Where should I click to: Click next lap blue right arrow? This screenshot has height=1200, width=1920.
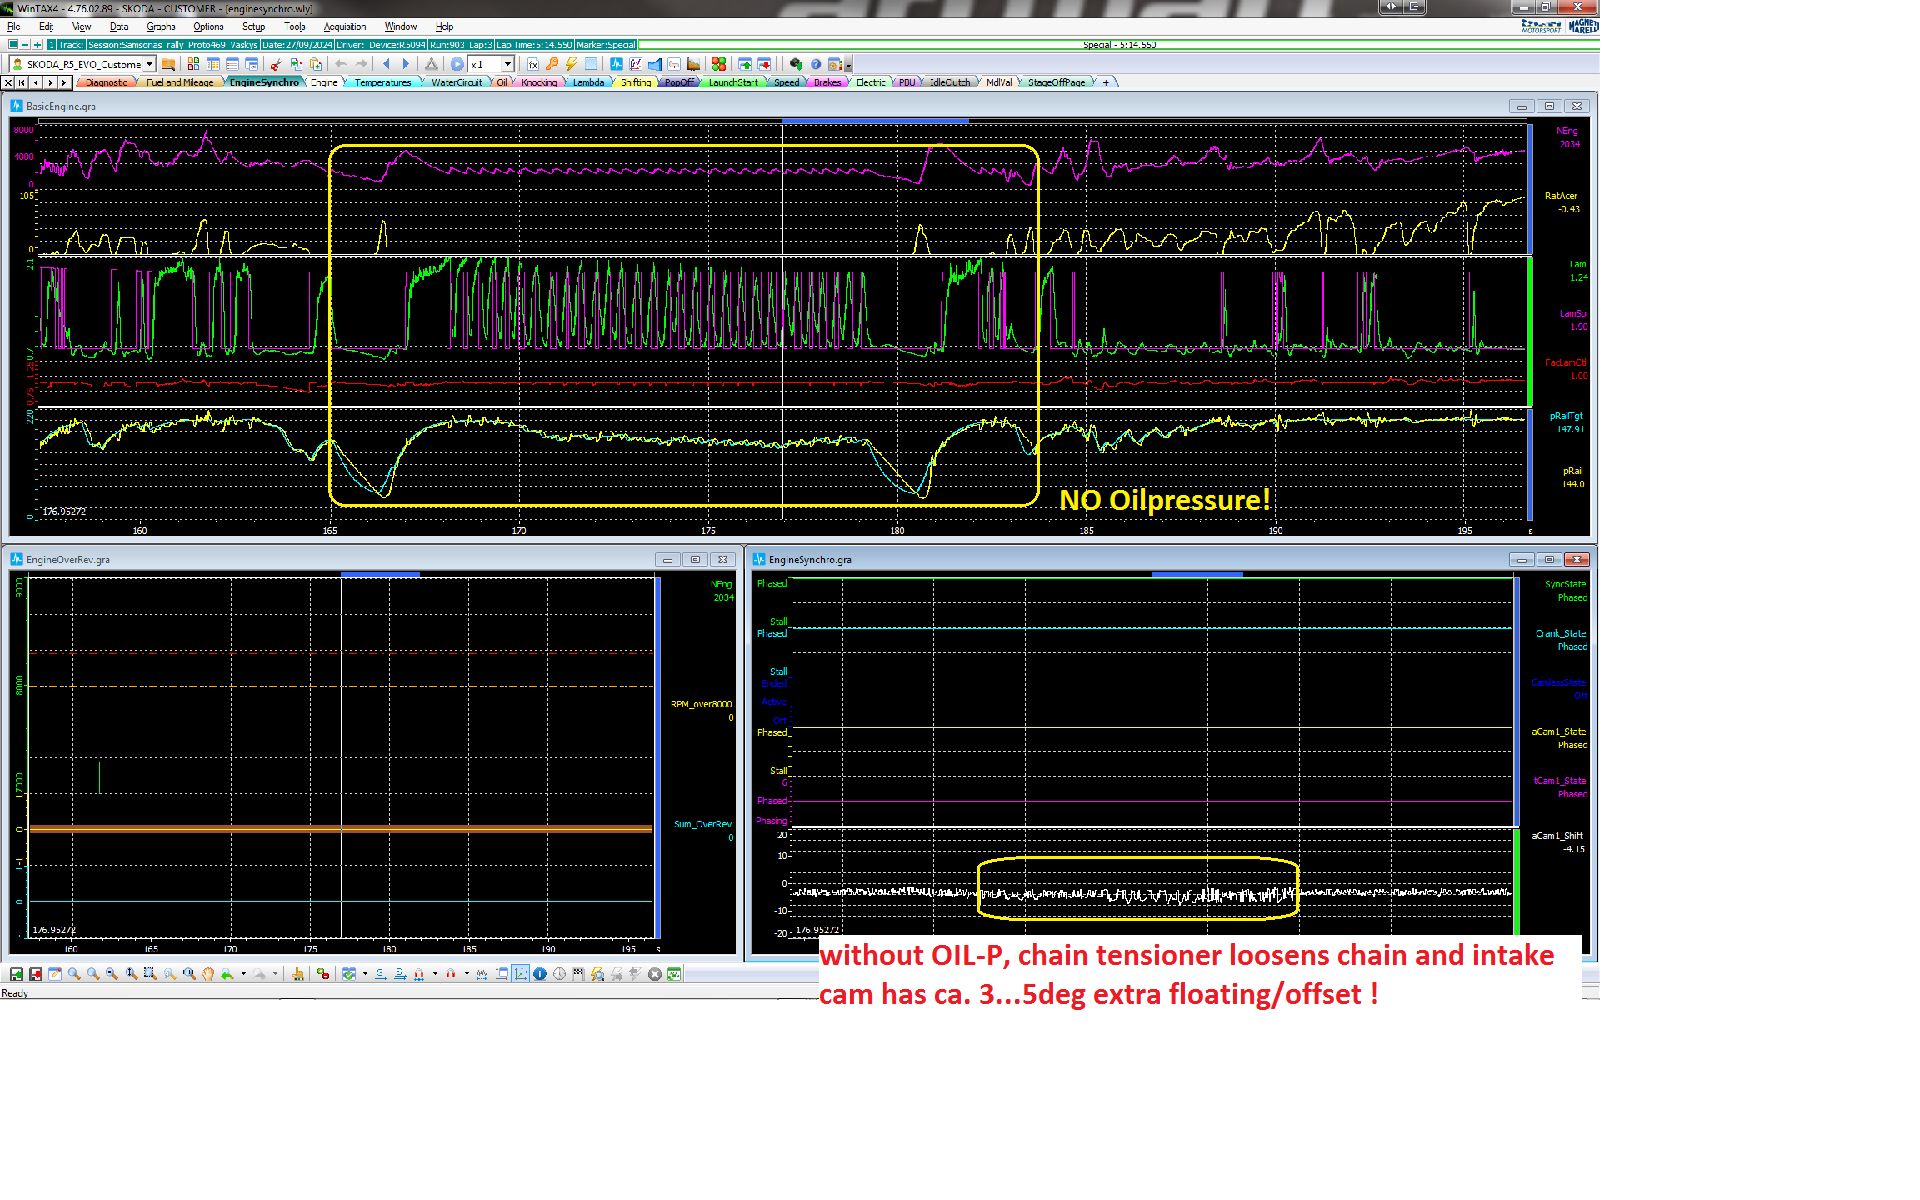(406, 64)
